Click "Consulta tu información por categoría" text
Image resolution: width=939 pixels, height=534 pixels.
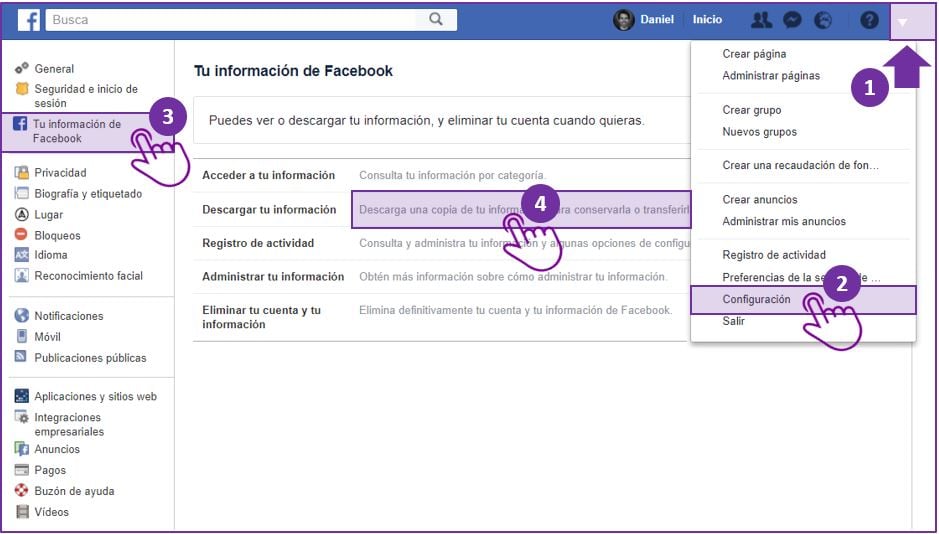[452, 175]
